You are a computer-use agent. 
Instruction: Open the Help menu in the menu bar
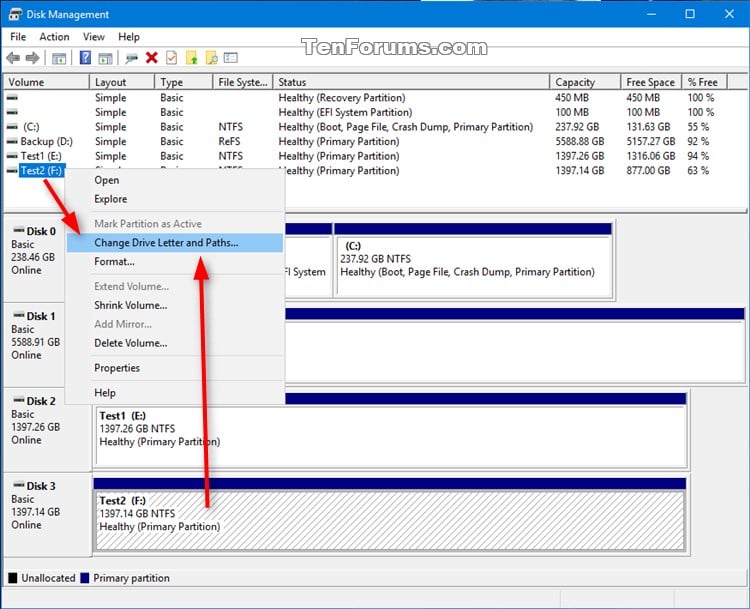(129, 37)
